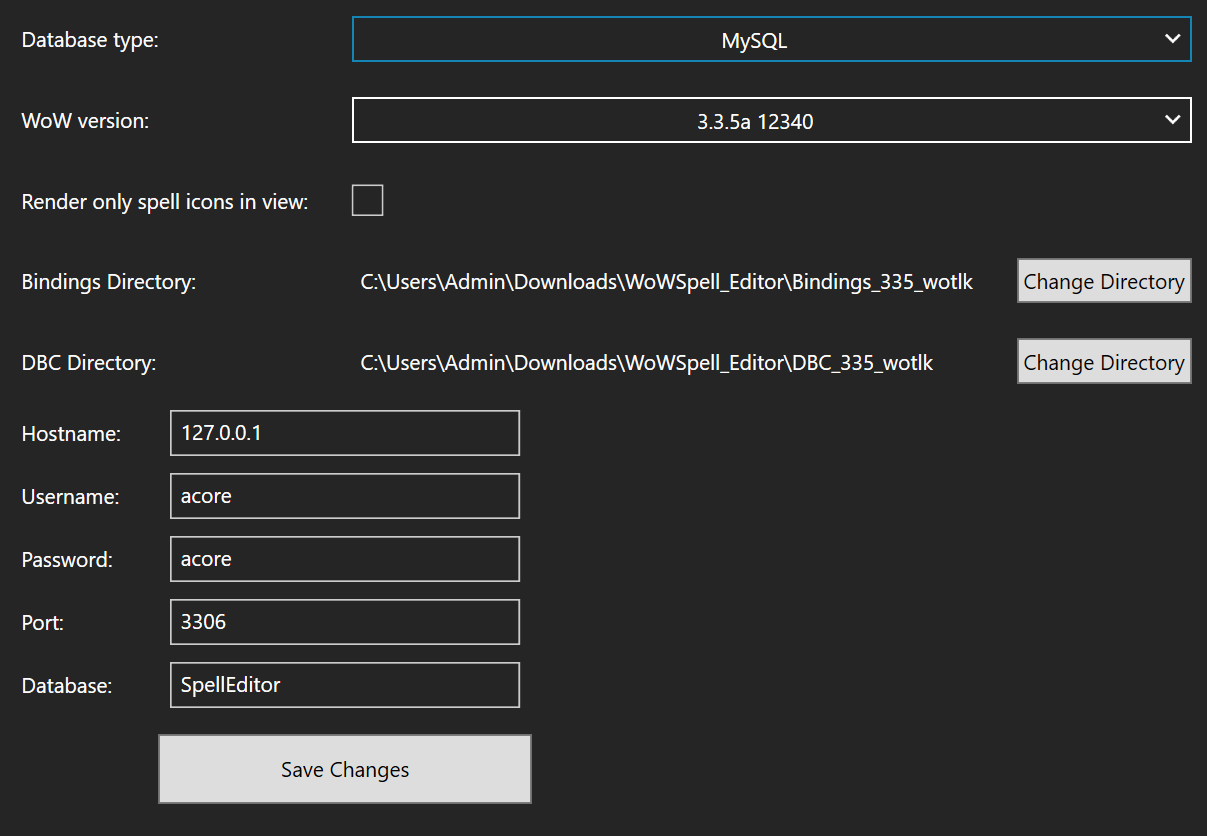Click the WoW version combo box
The image size is (1207, 836).
click(770, 119)
